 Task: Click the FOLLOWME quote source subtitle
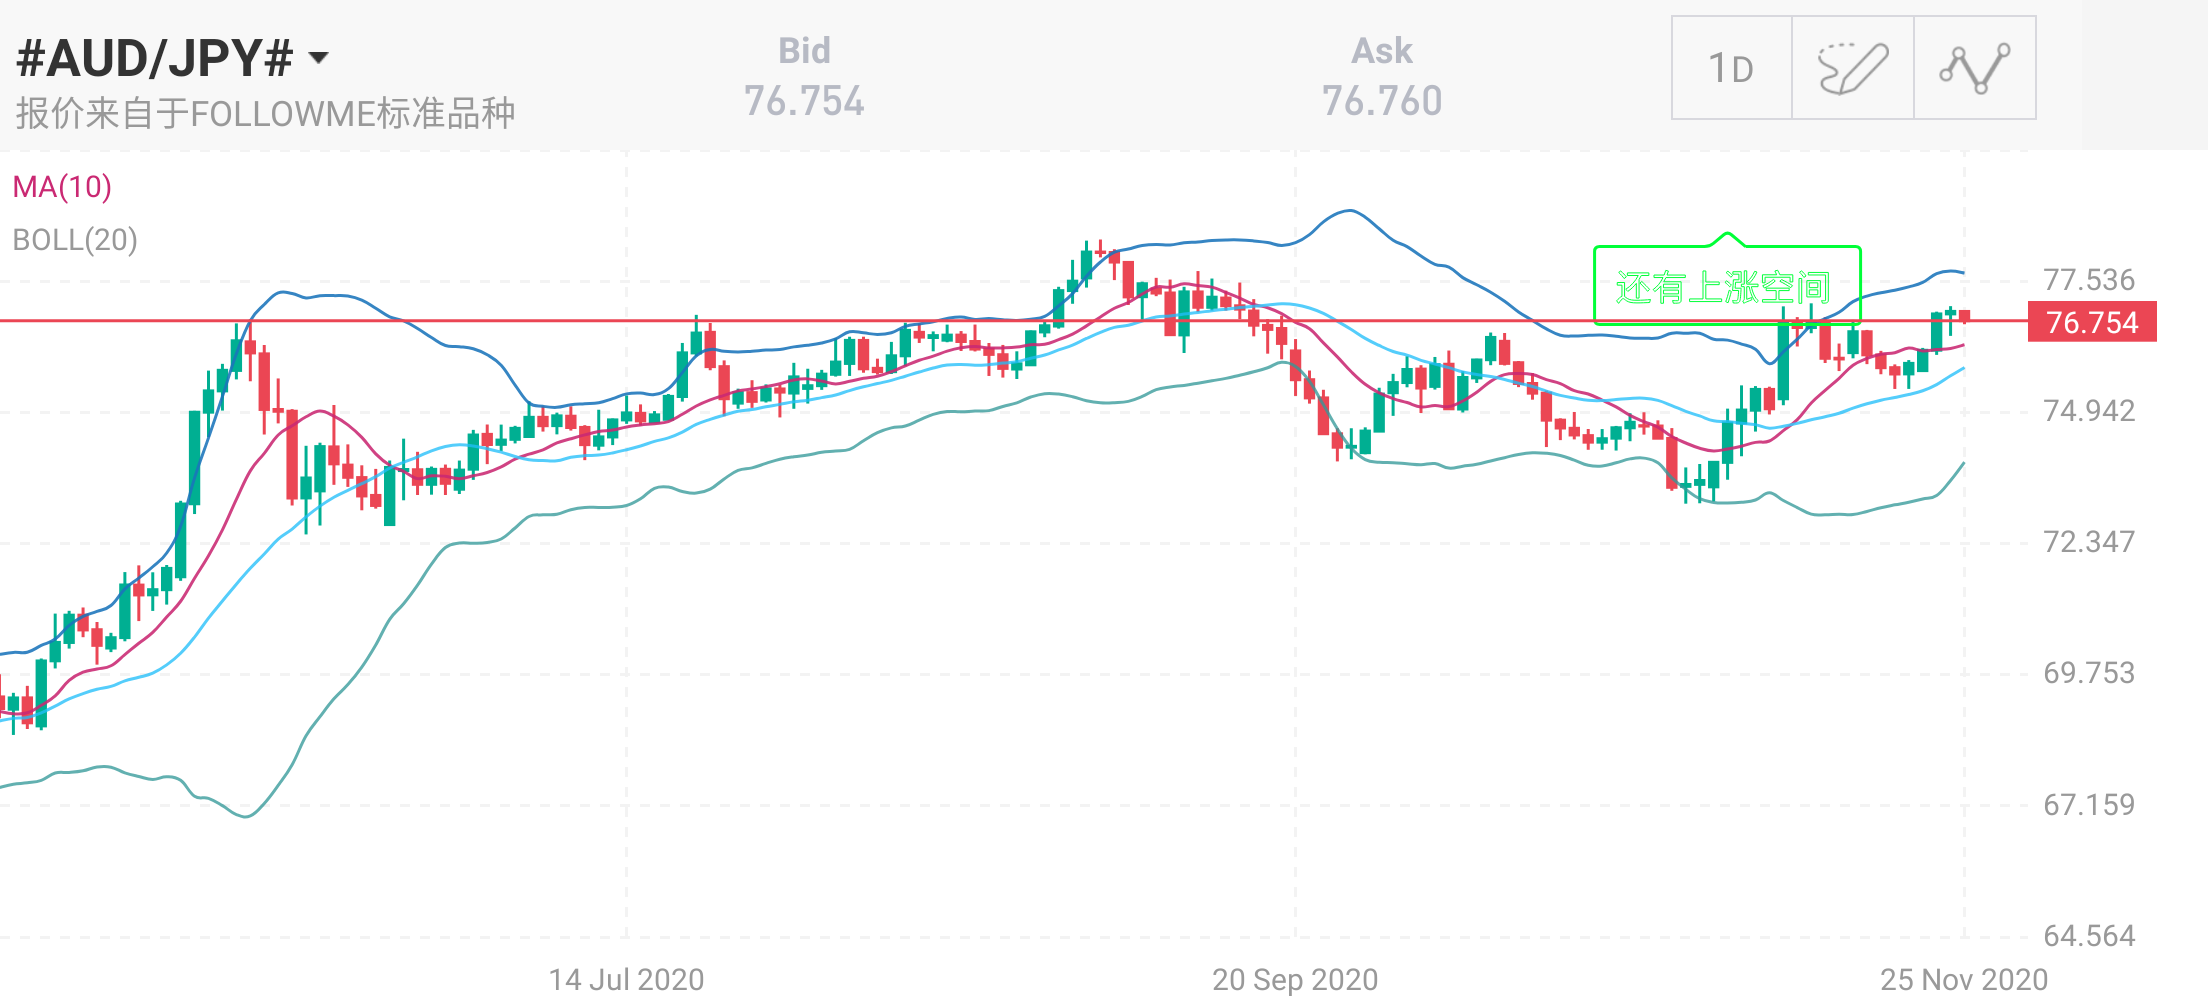click(266, 114)
